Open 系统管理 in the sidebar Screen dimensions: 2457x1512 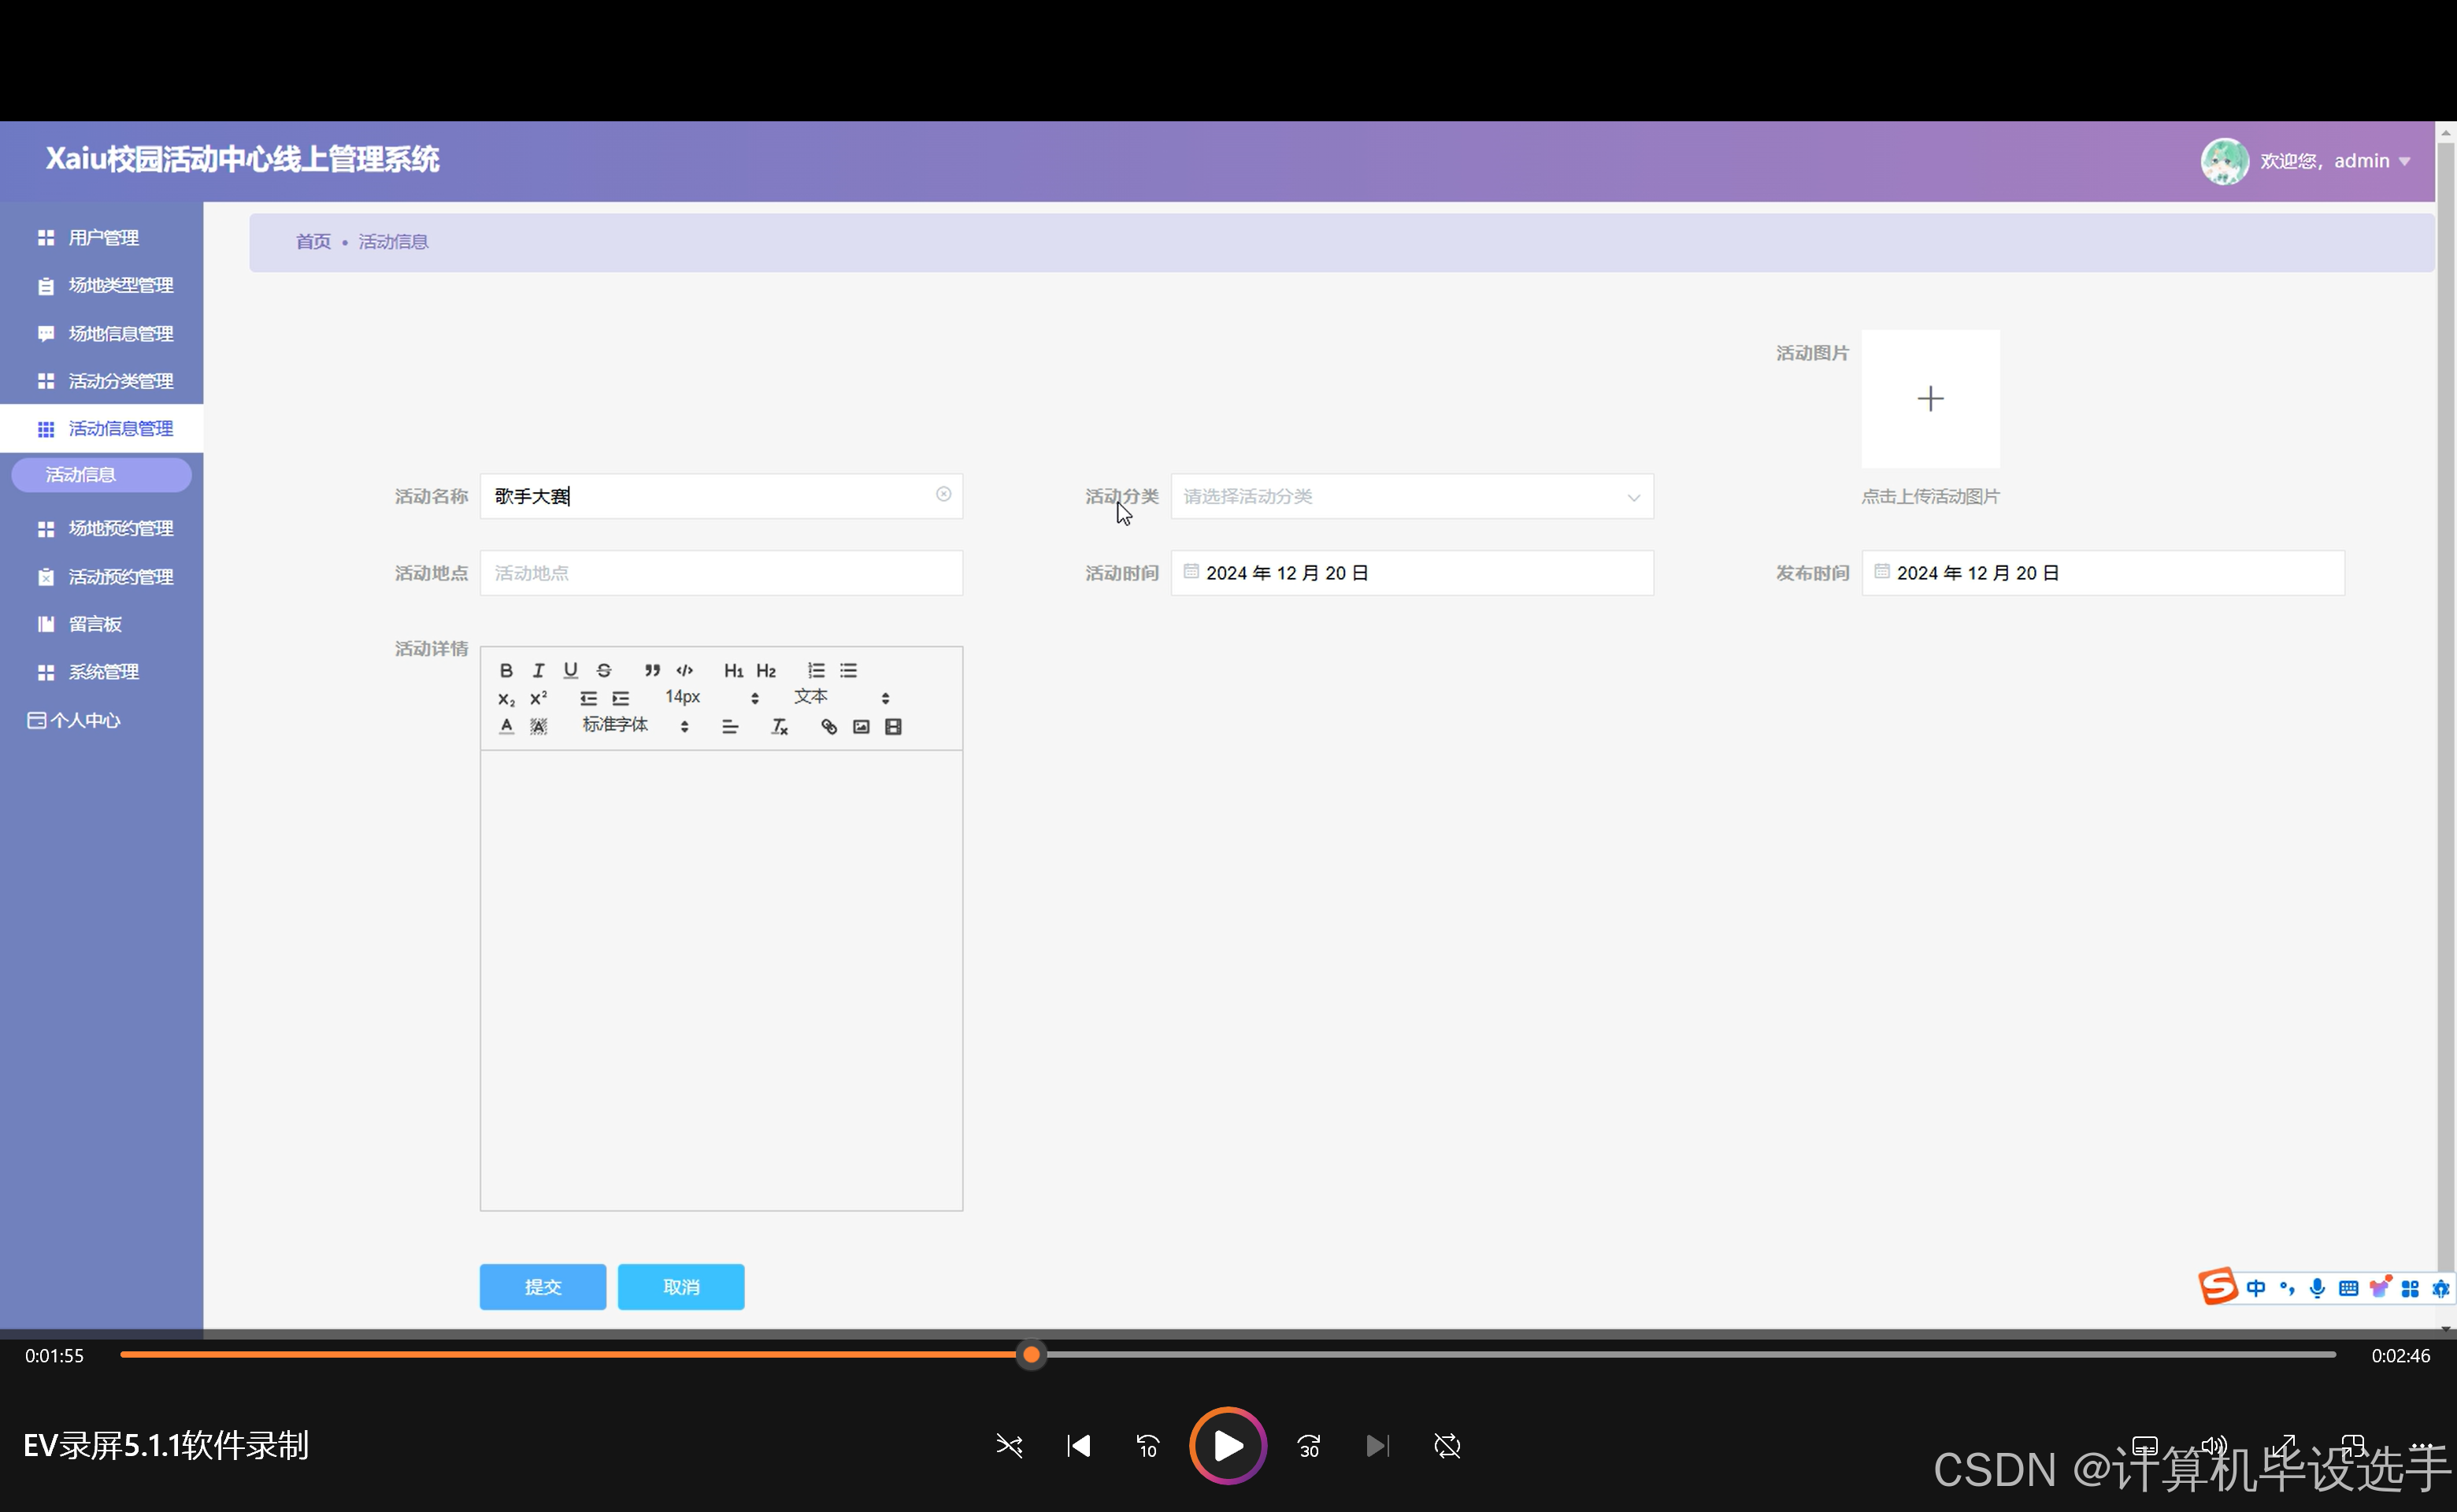pyautogui.click(x=102, y=672)
